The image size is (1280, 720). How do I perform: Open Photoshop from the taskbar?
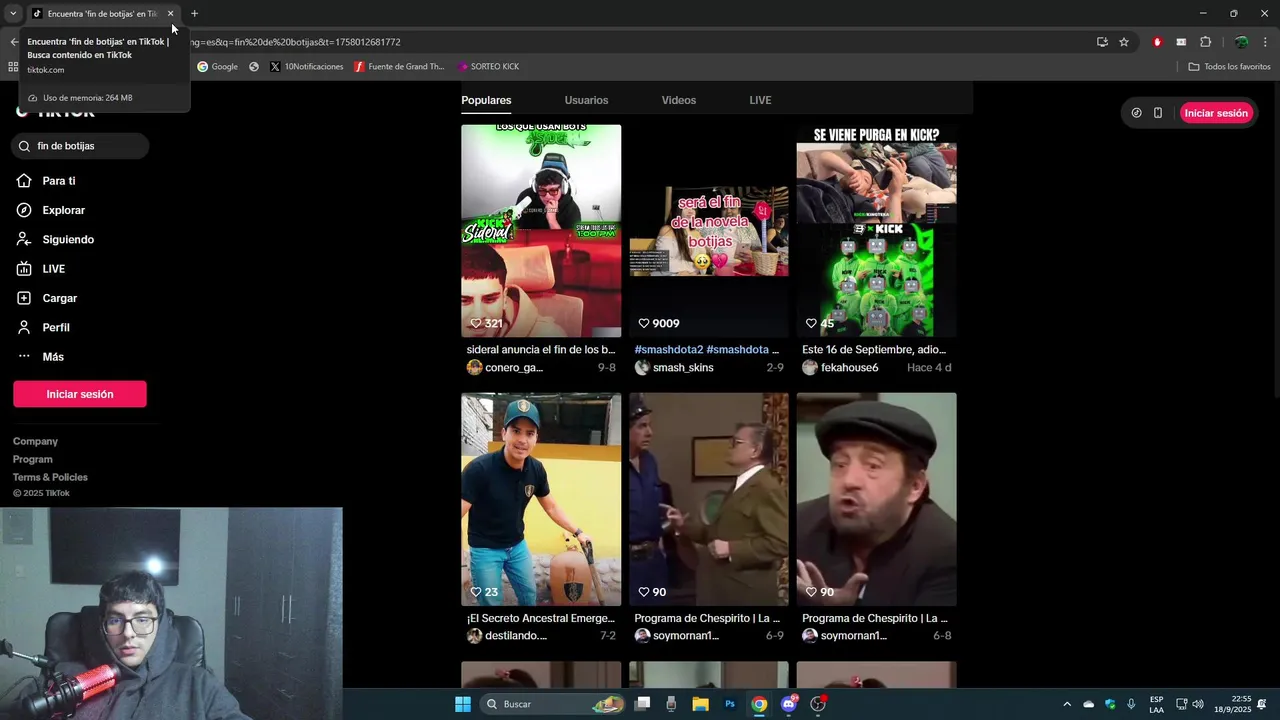pyautogui.click(x=730, y=704)
